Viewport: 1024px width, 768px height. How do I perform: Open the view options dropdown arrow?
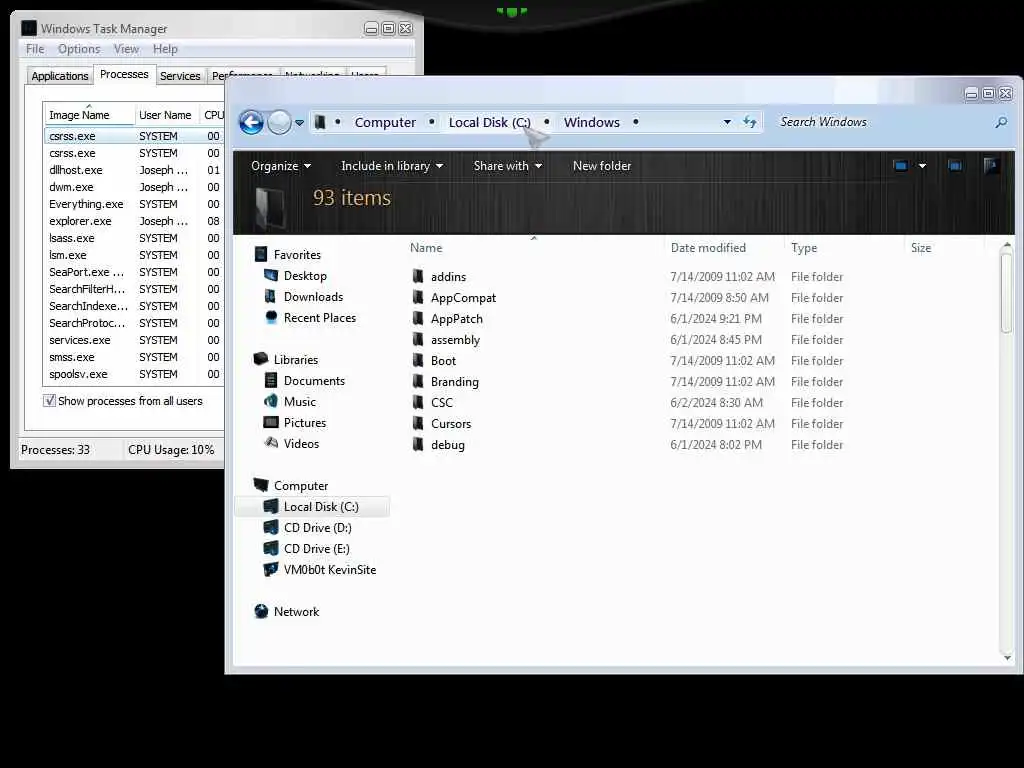point(922,166)
